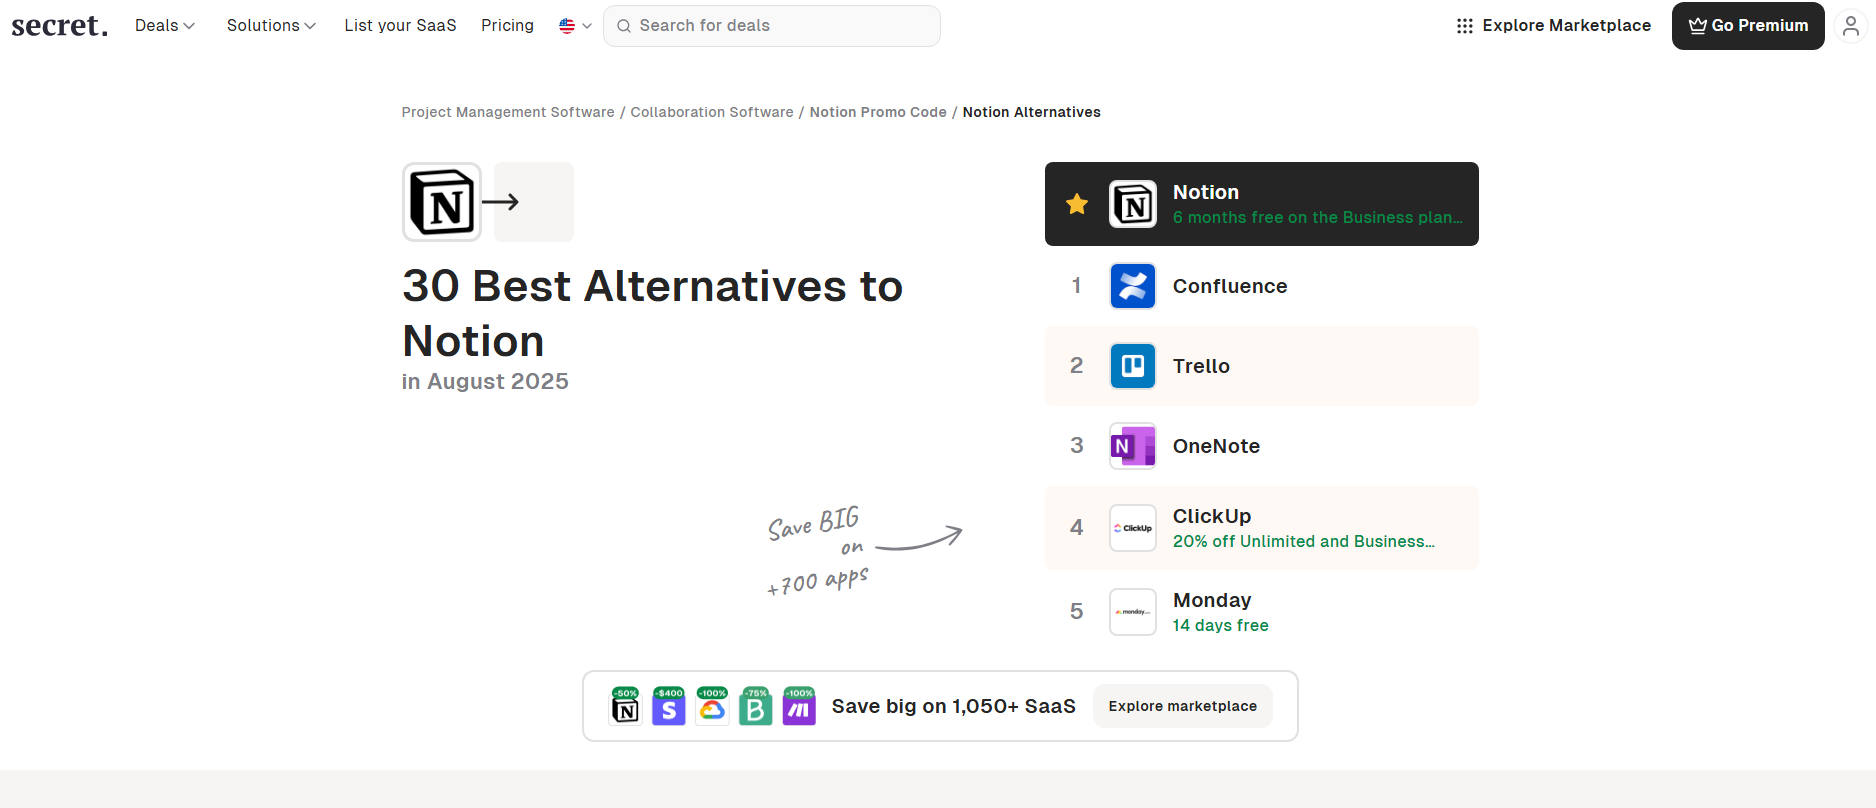Viewport: 1876px width, 808px height.
Task: Click the secret. logo
Action: click(x=59, y=25)
